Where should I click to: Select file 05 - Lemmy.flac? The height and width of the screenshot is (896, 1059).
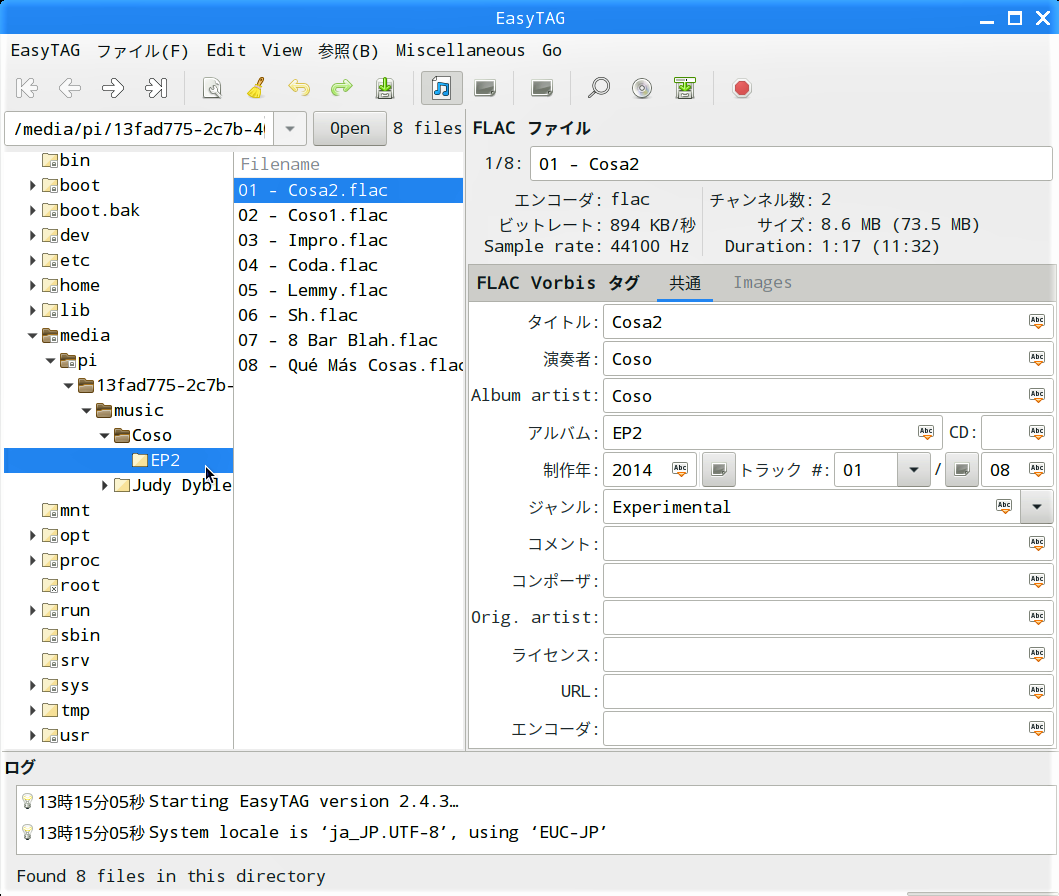click(x=348, y=290)
